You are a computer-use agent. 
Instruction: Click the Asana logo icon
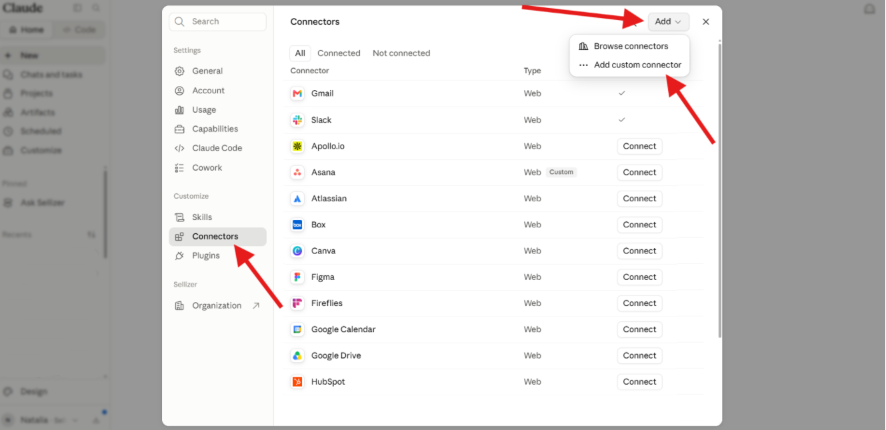click(297, 172)
